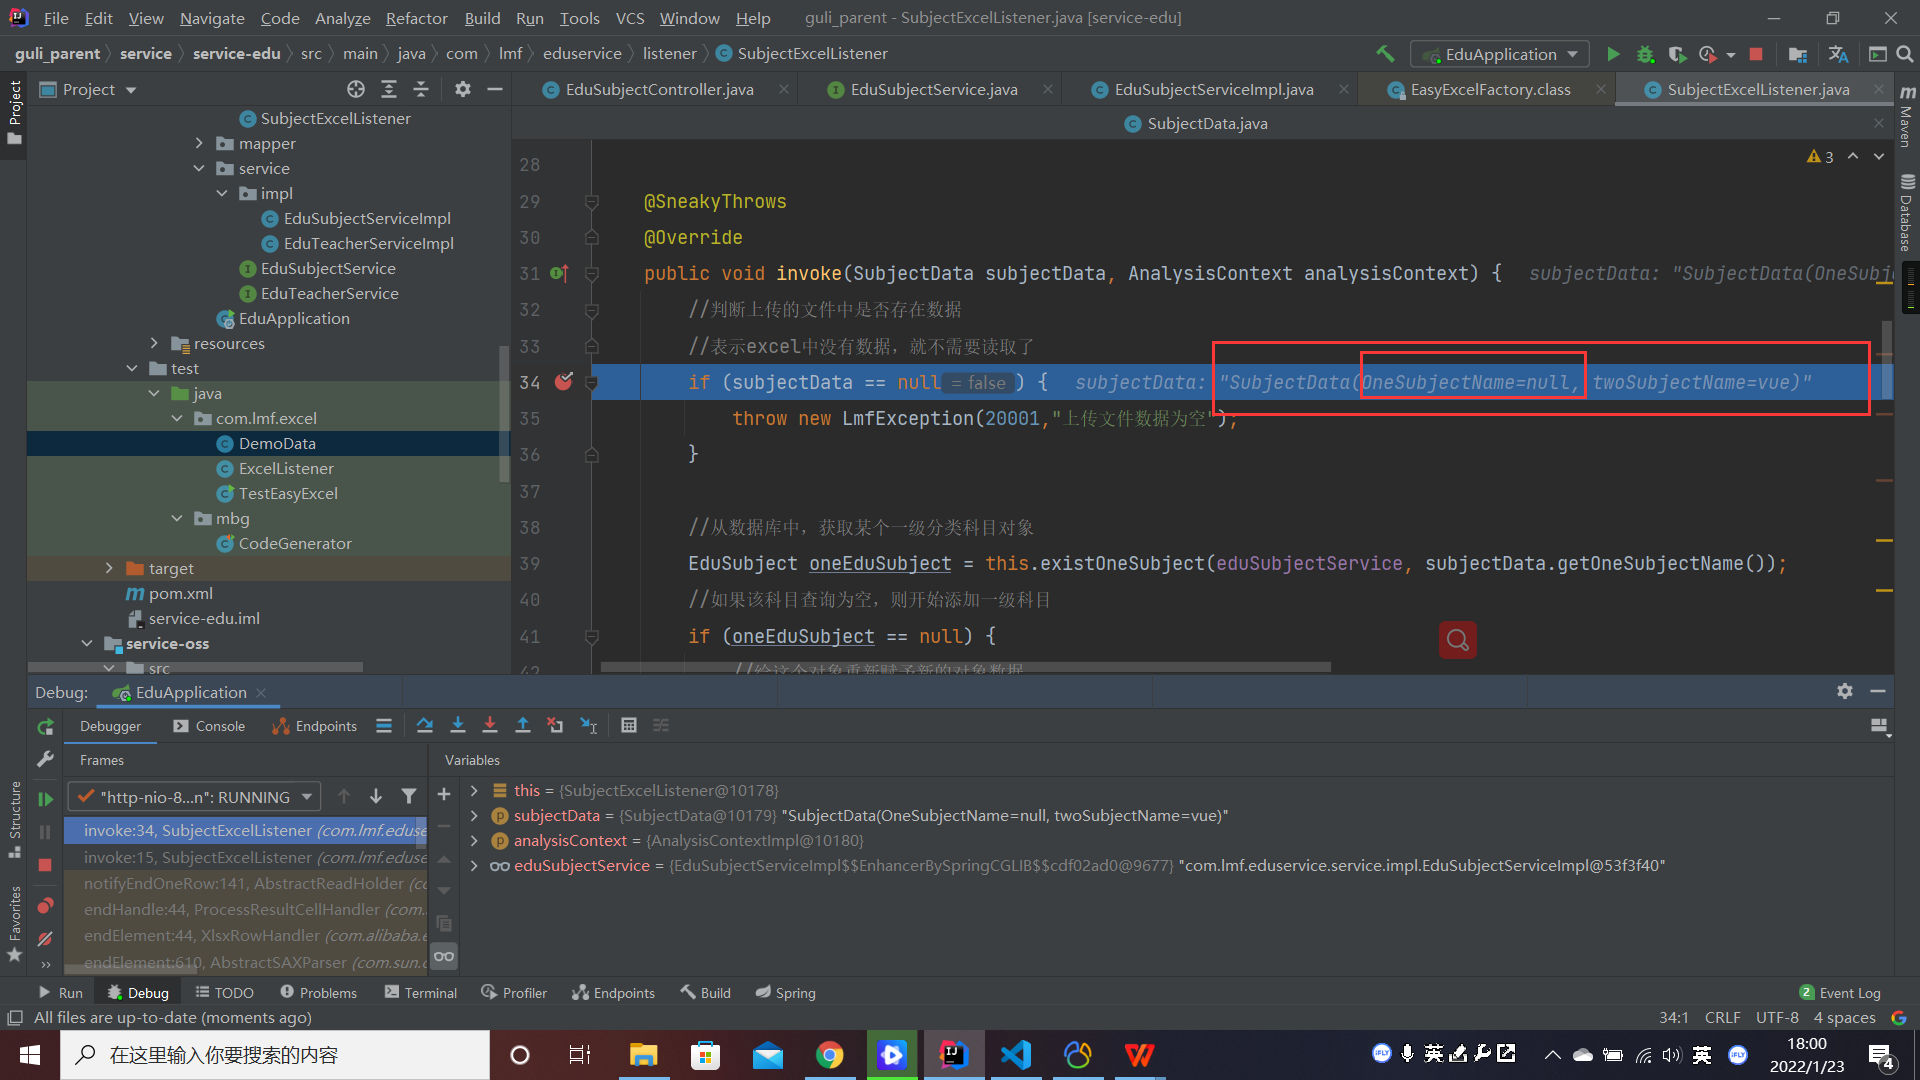The image size is (1920, 1080).
Task: Switch to EduSubjectServiceImpl.java tab
Action: coord(1213,90)
